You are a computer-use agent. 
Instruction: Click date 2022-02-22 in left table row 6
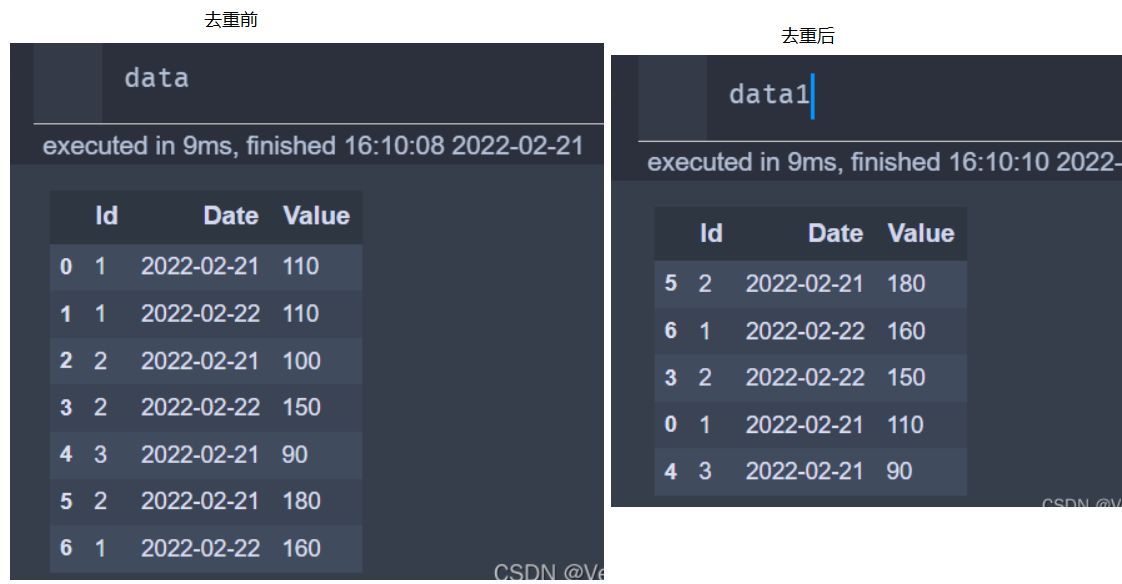point(200,548)
